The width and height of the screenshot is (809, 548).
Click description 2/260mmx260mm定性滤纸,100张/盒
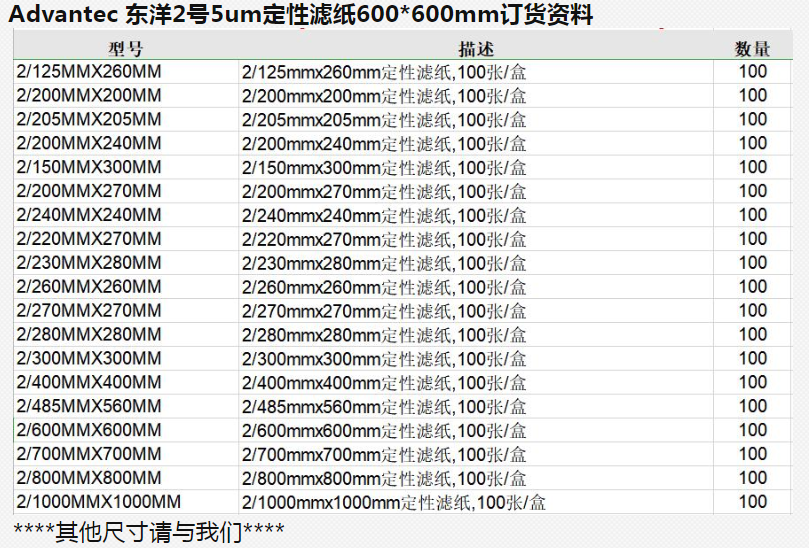click(x=384, y=287)
